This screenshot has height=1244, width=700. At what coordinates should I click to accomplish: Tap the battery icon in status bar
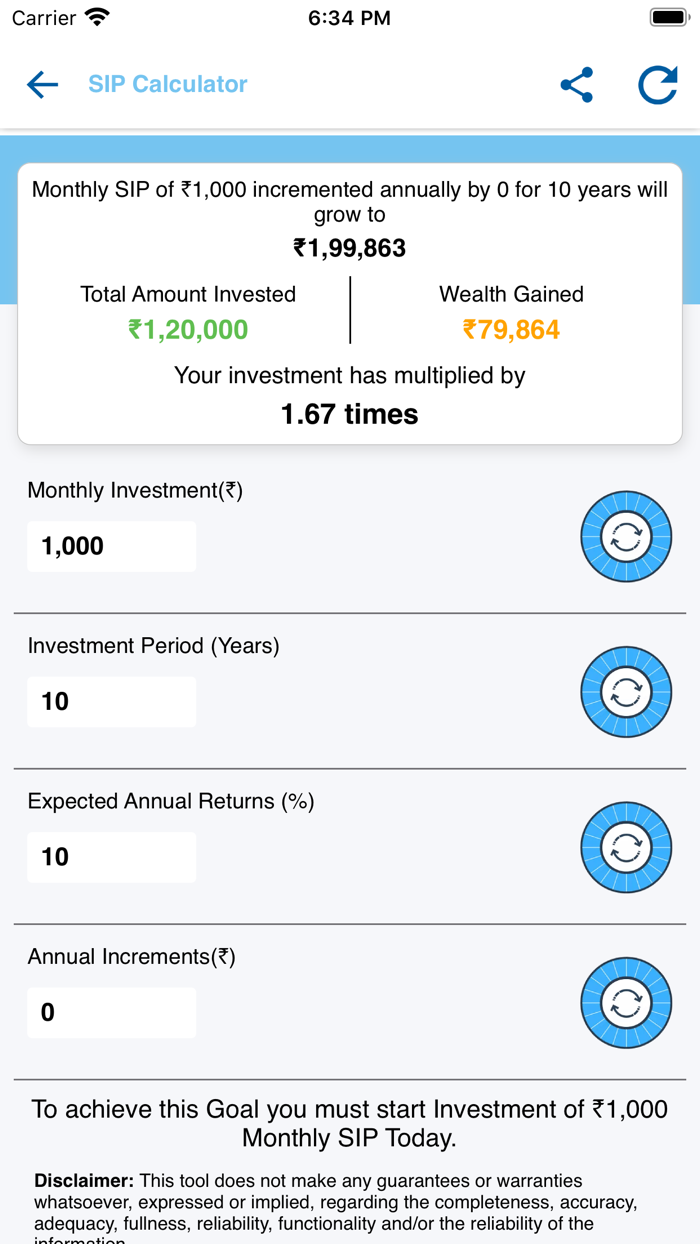point(667,18)
